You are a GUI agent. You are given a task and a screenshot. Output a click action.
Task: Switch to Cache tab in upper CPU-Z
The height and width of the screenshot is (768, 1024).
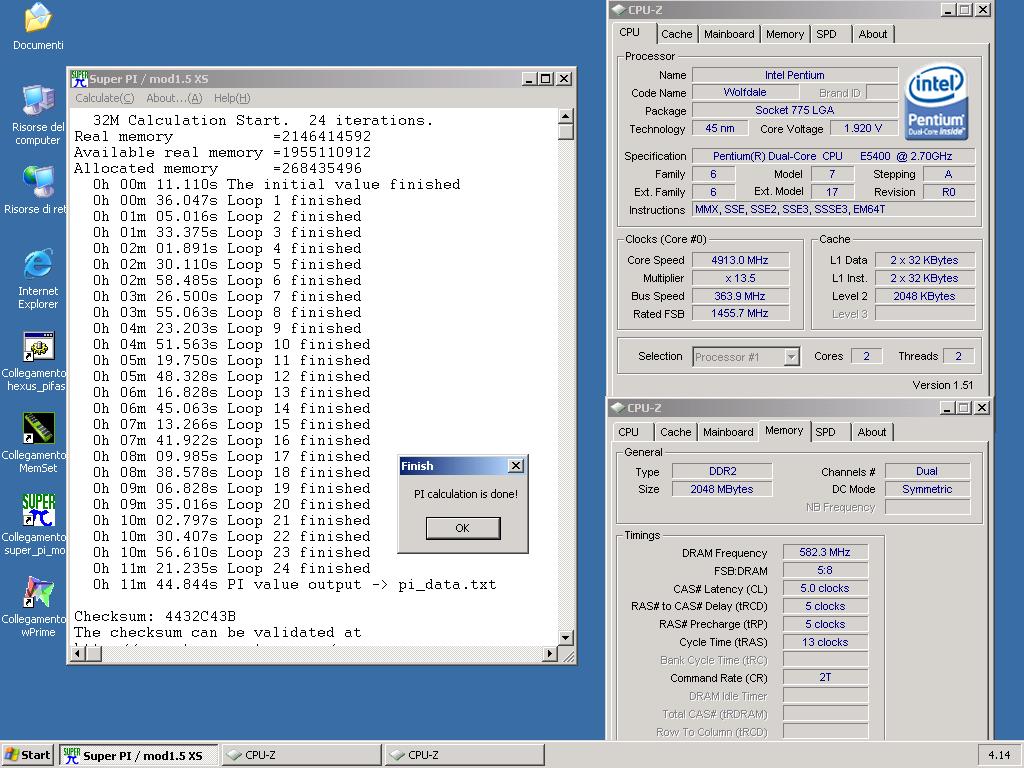[677, 34]
